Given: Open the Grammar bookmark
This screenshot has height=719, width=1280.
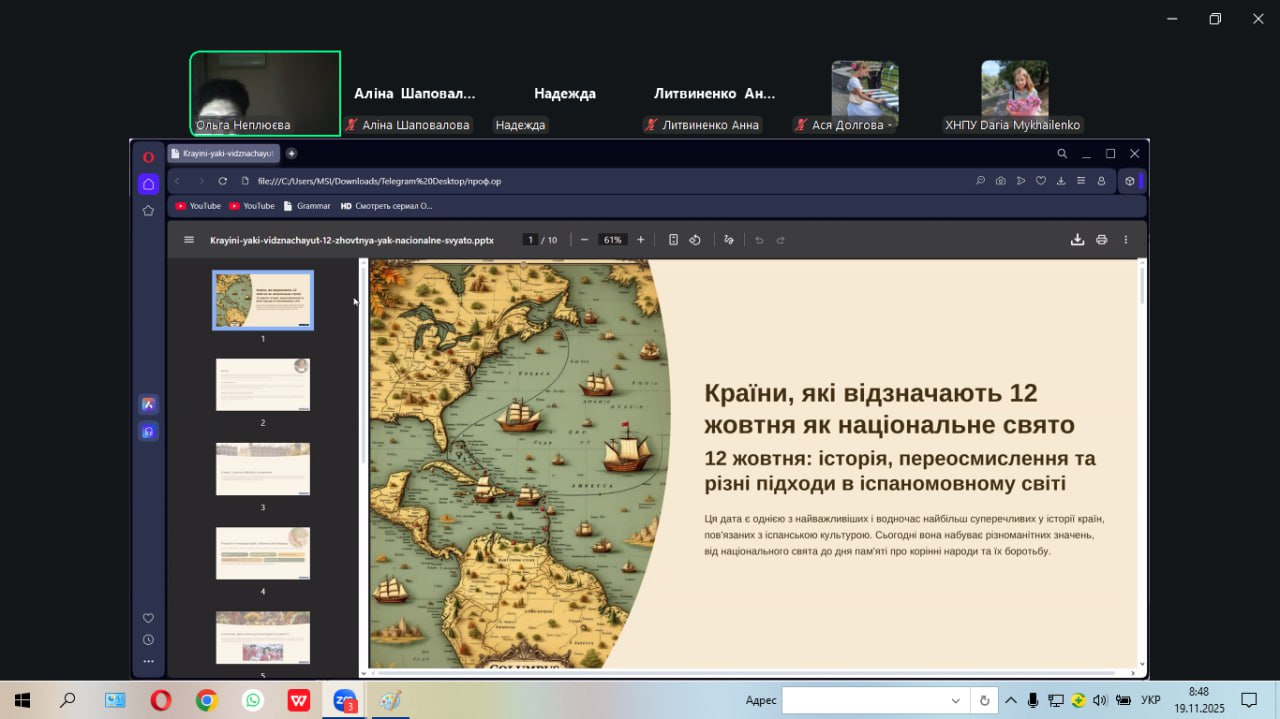Looking at the screenshot, I should [x=307, y=206].
